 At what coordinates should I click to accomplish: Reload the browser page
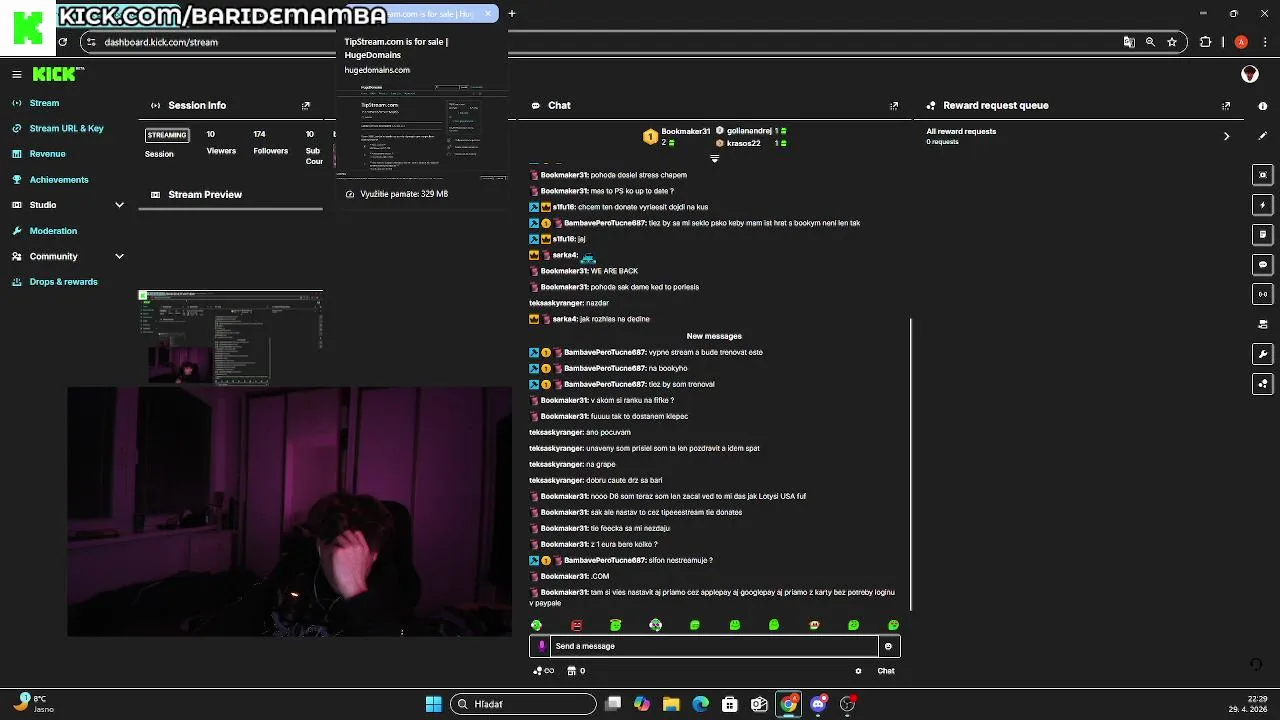coord(63,42)
